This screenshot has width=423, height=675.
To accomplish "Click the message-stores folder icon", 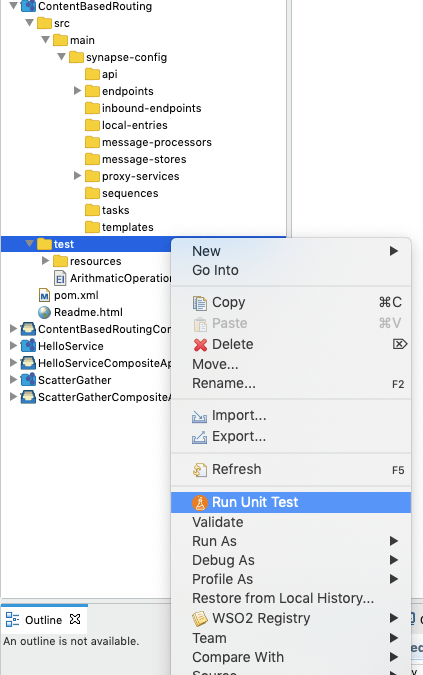I will click(92, 159).
